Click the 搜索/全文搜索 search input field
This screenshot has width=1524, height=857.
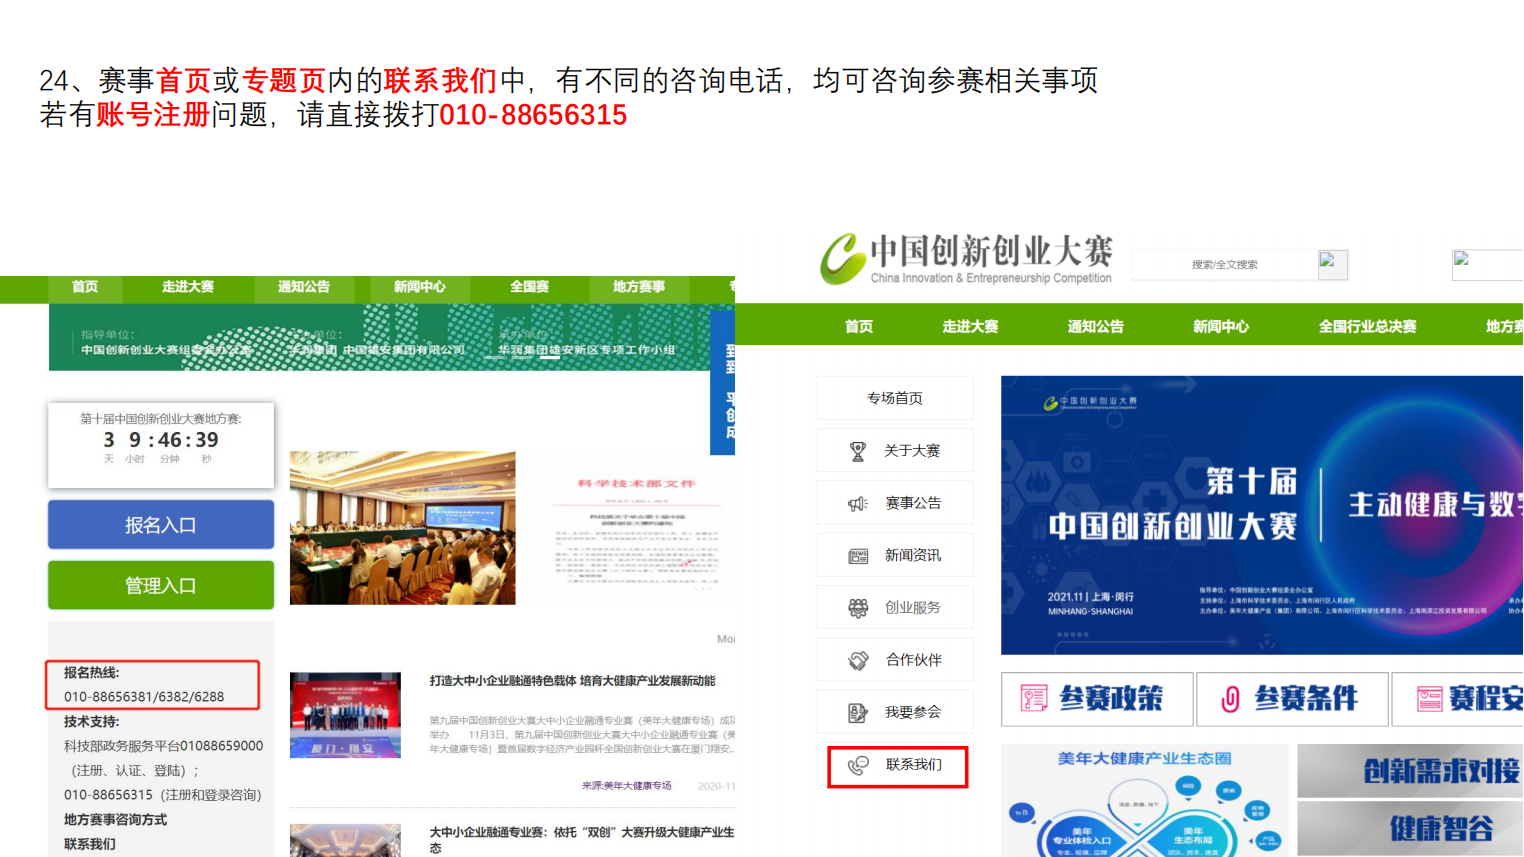(x=1225, y=265)
